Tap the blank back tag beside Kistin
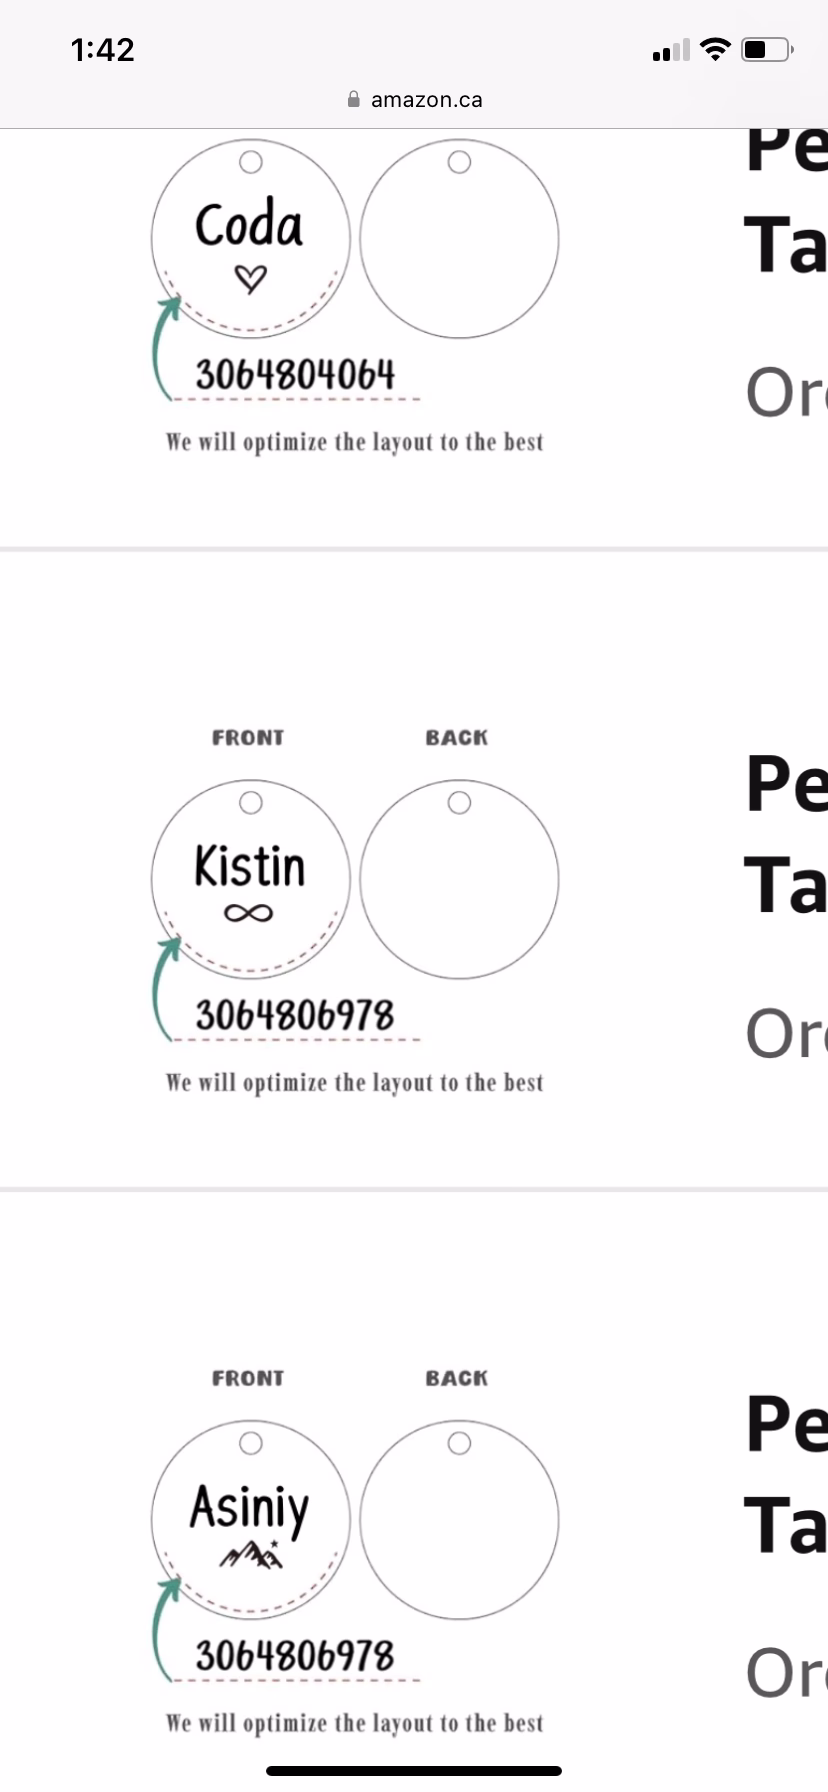828x1792 pixels. [x=459, y=878]
